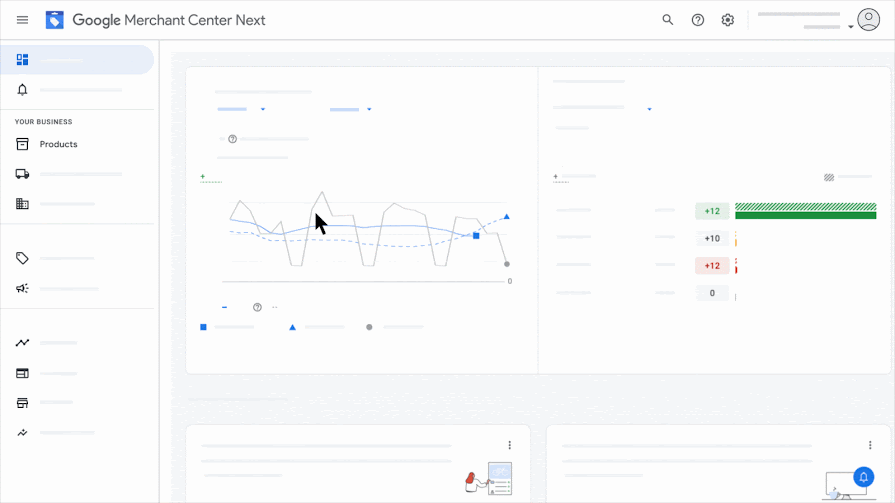Toggle the gray circle legend entry
Image resolution: width=895 pixels, height=503 pixels.
point(369,327)
